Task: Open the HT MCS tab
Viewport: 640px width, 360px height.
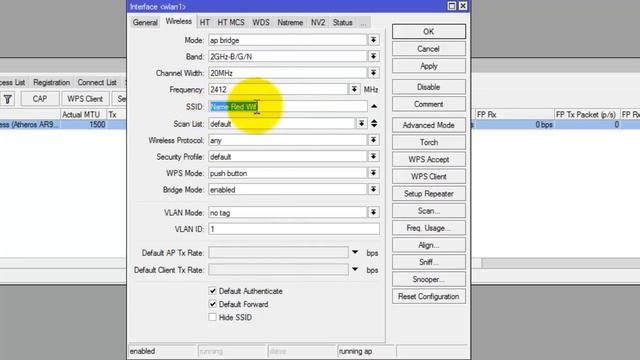Action: coord(231,22)
